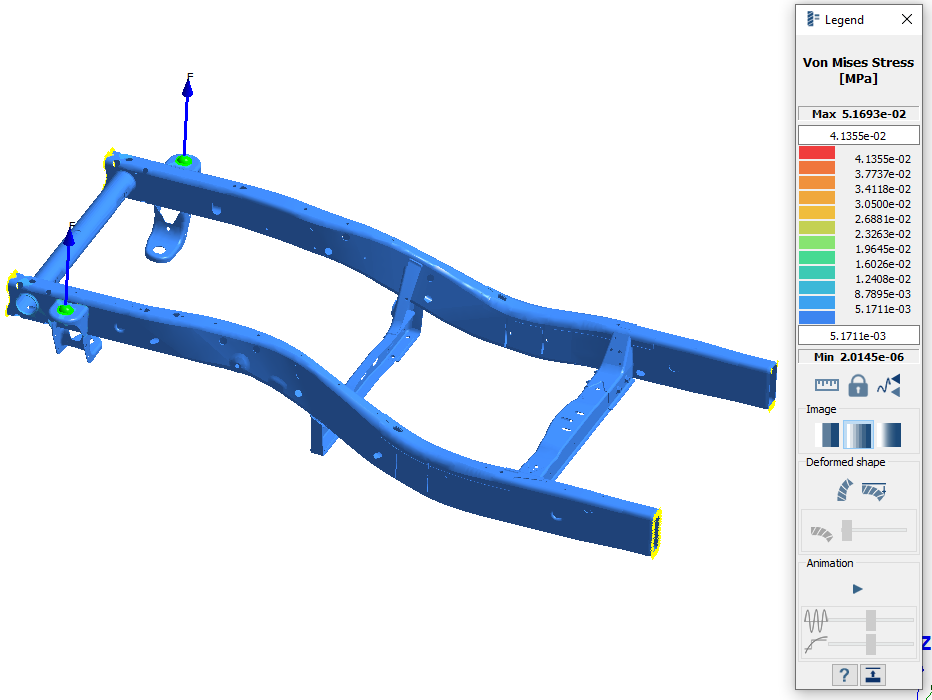Select the ruler measurement icon
Viewport: 932px width, 700px height.
(827, 385)
